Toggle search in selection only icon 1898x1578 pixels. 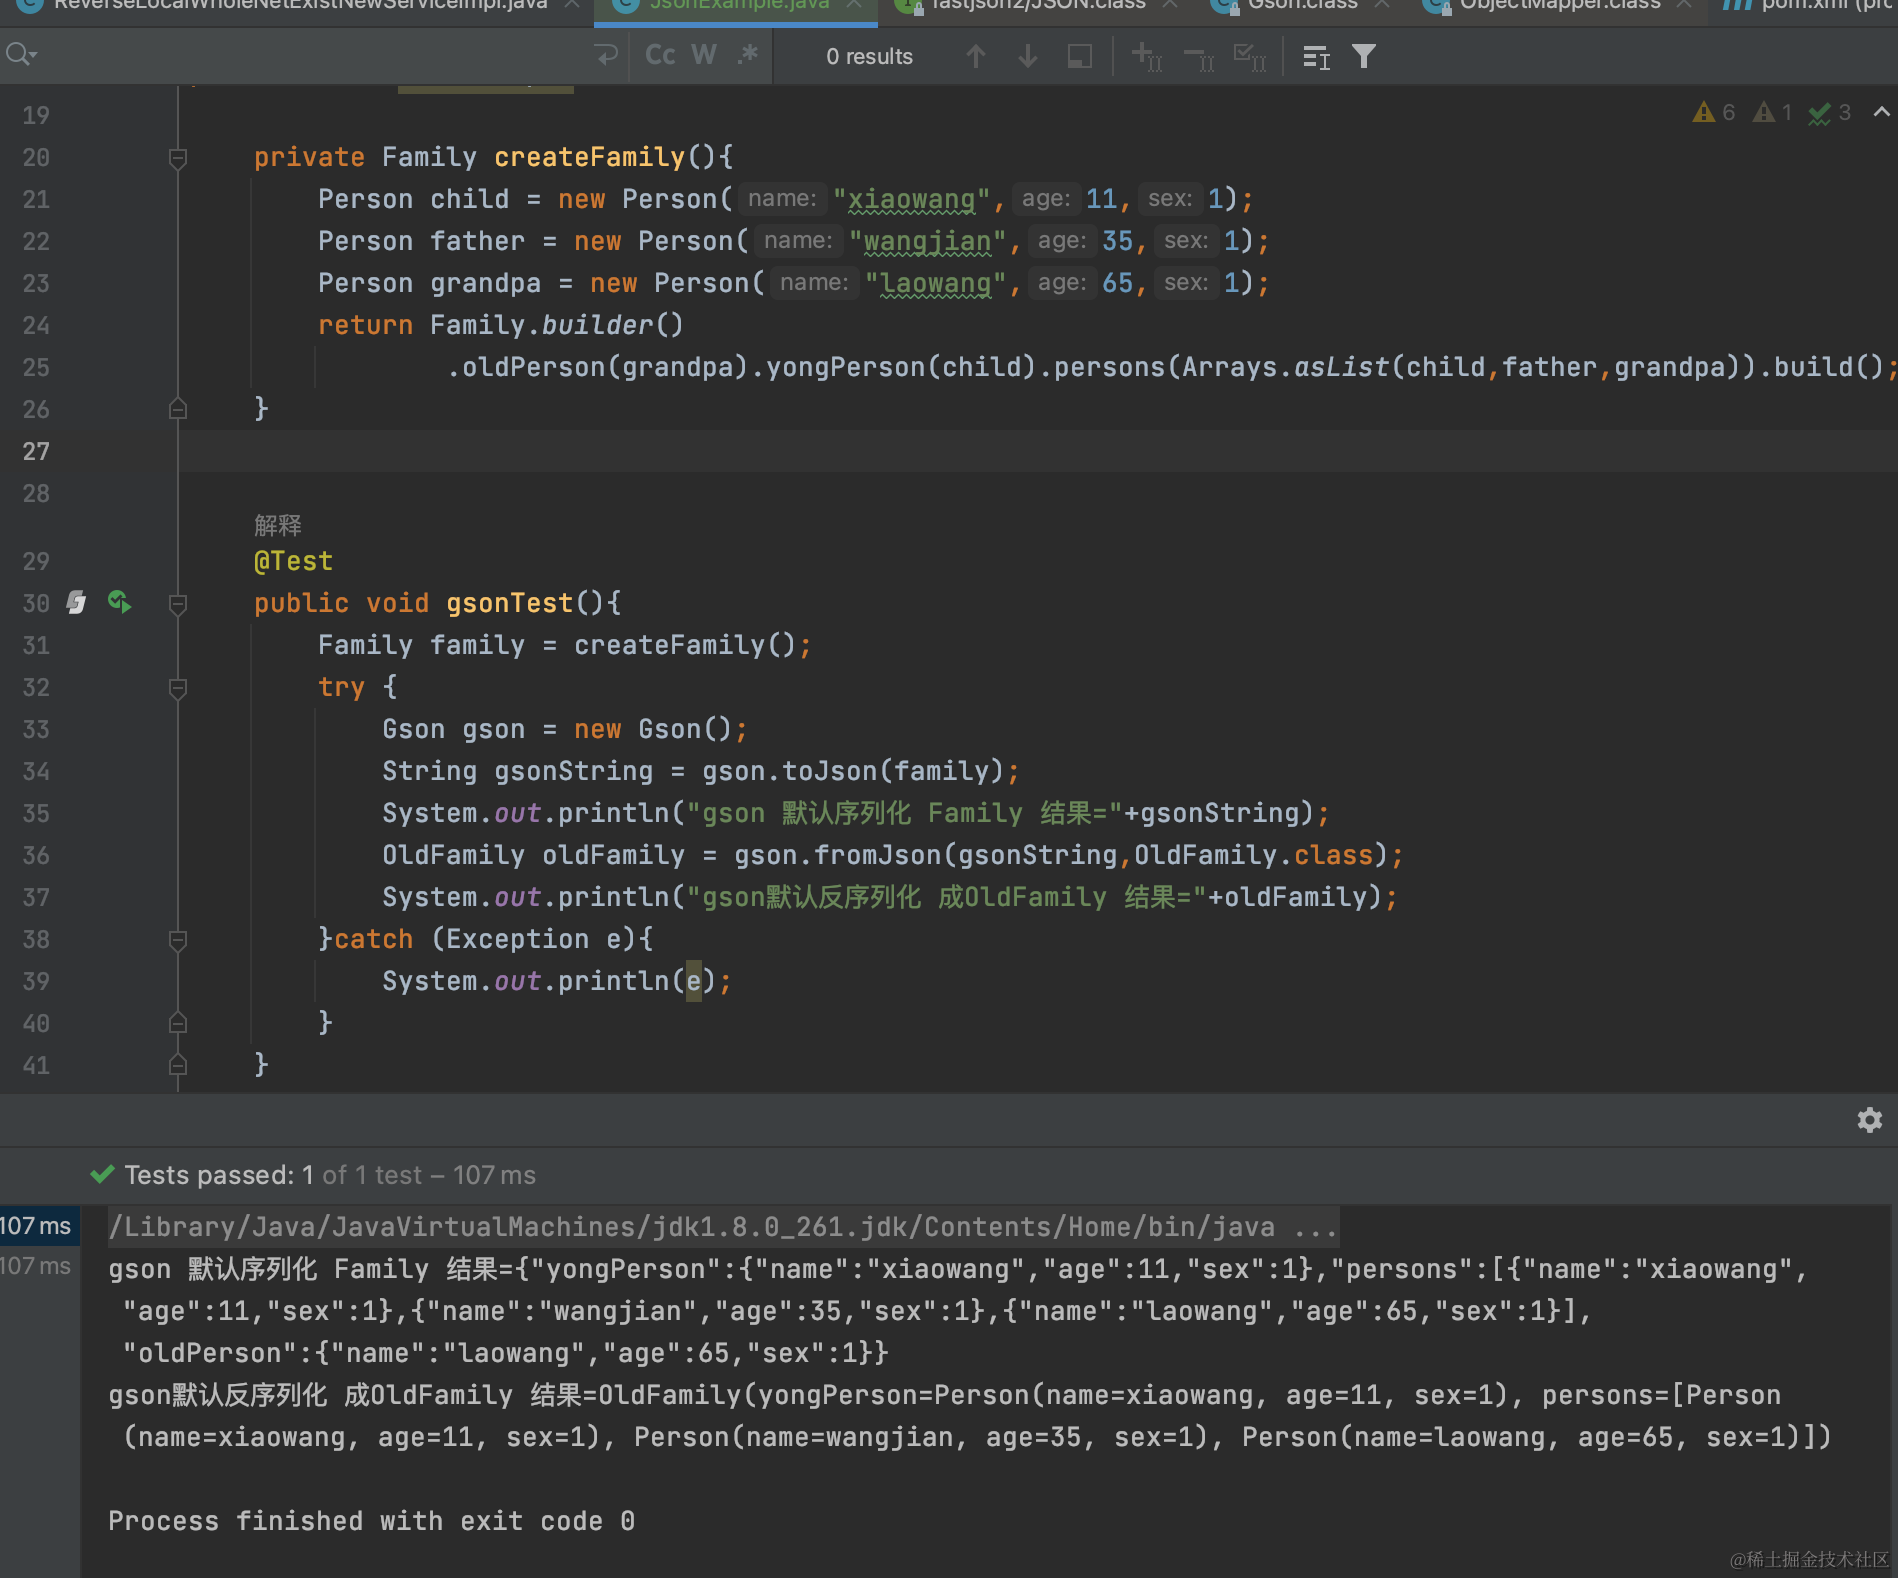1079,56
